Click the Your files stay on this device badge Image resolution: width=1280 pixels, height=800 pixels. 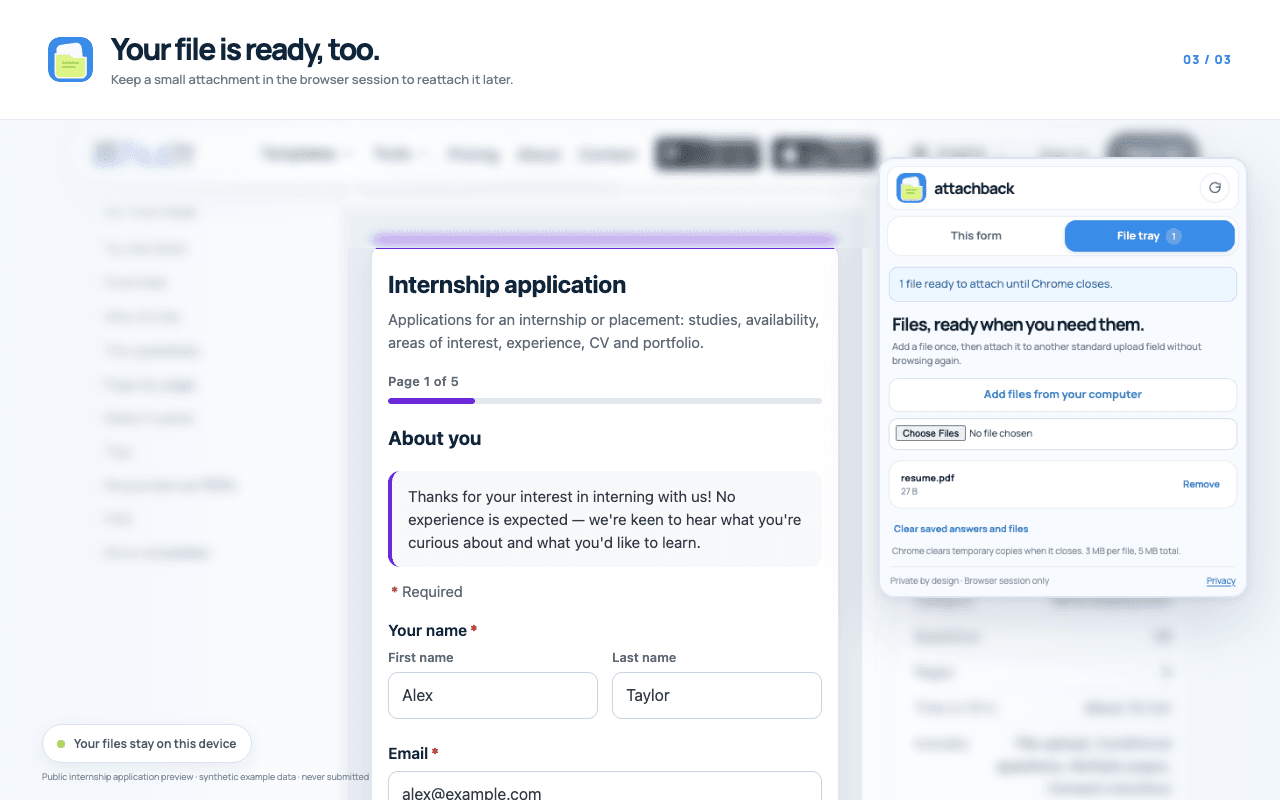tap(147, 744)
